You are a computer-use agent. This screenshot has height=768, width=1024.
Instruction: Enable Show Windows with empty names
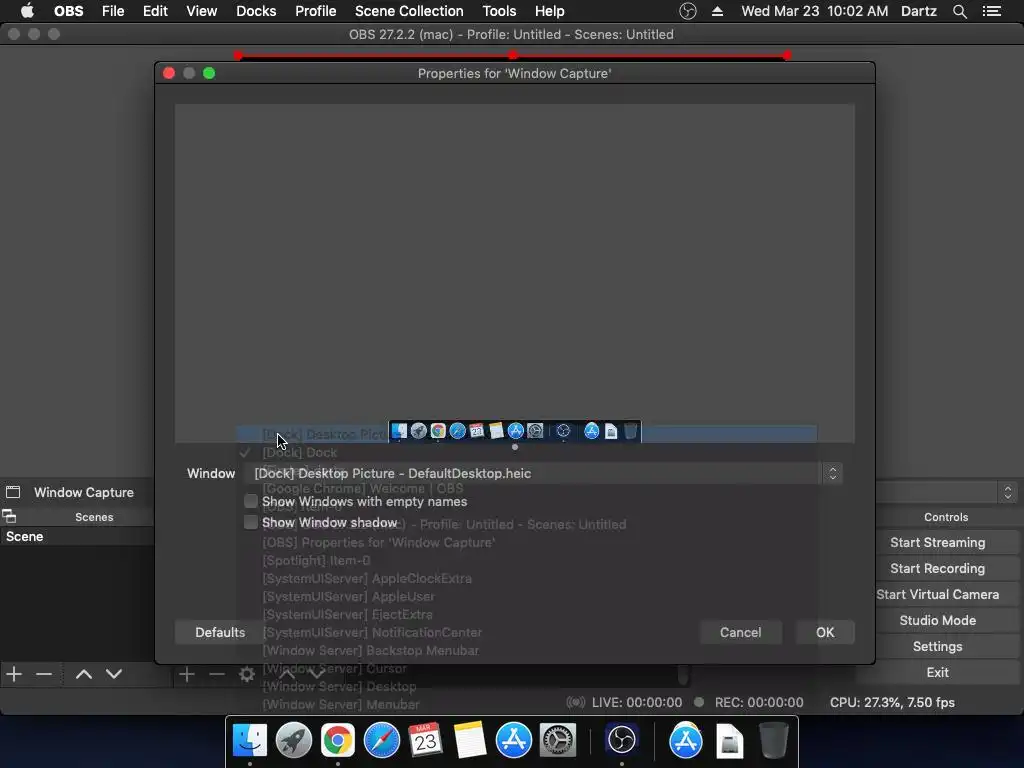pyautogui.click(x=251, y=502)
